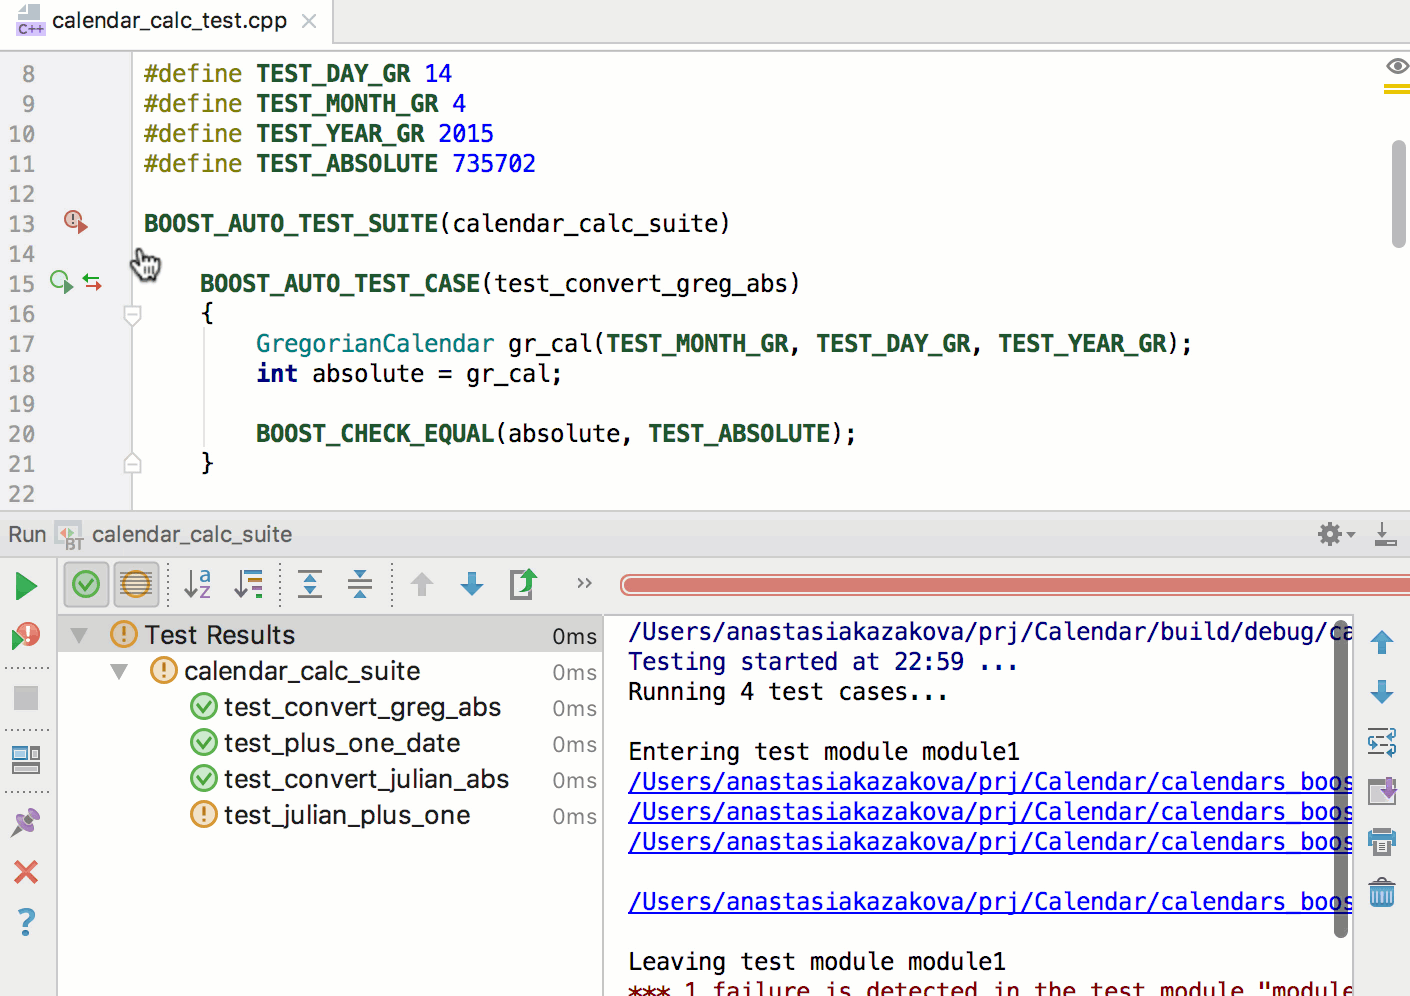Show more test toolbar actions
The width and height of the screenshot is (1410, 996).
tap(585, 583)
